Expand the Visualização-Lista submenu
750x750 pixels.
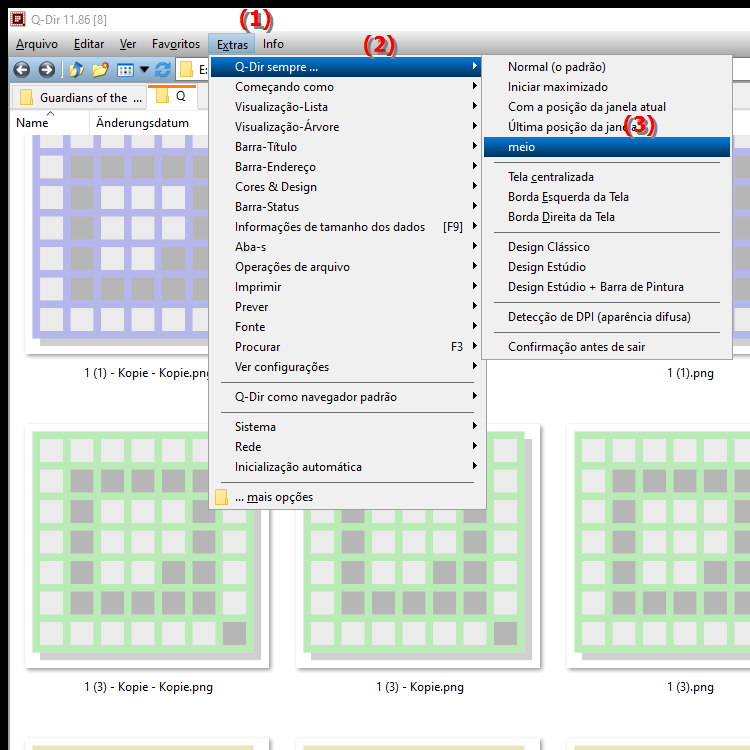tap(345, 107)
